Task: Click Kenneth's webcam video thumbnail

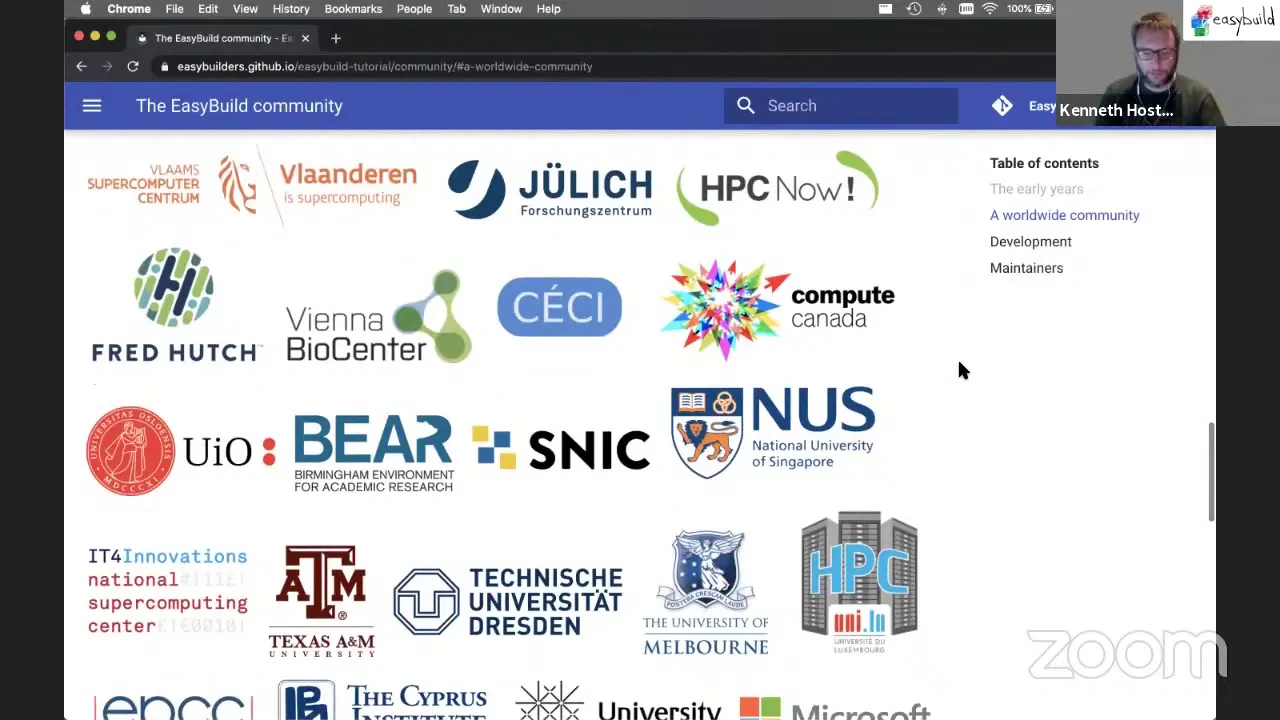Action: coord(1168,63)
